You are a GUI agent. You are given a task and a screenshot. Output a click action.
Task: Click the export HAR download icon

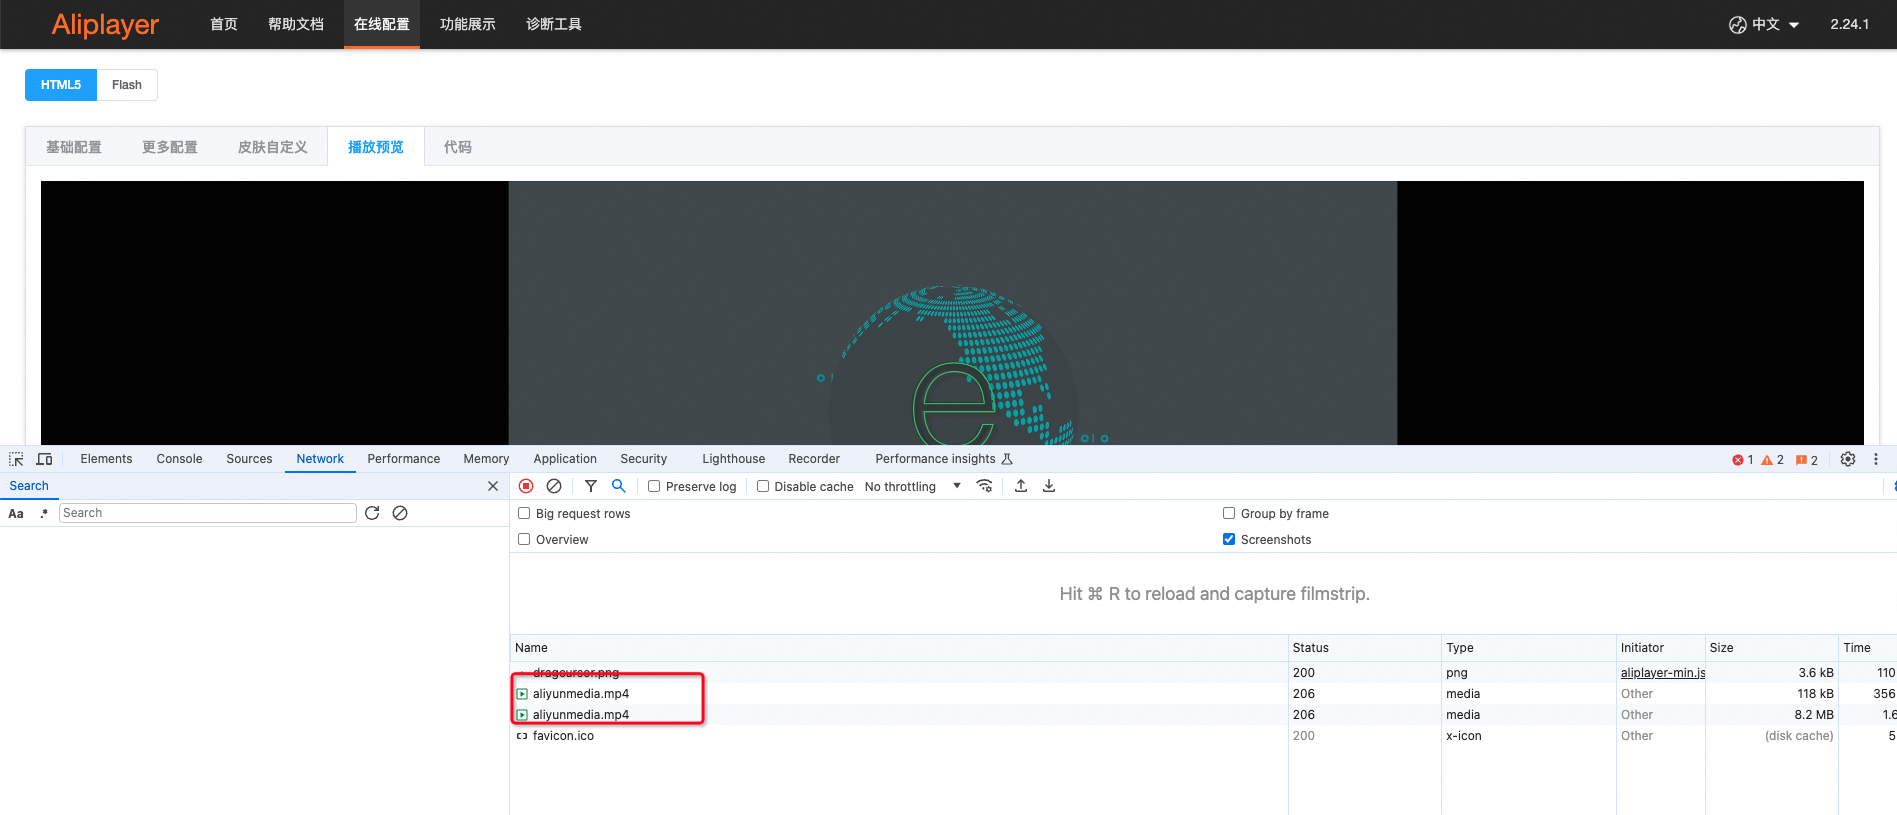[x=1049, y=486]
